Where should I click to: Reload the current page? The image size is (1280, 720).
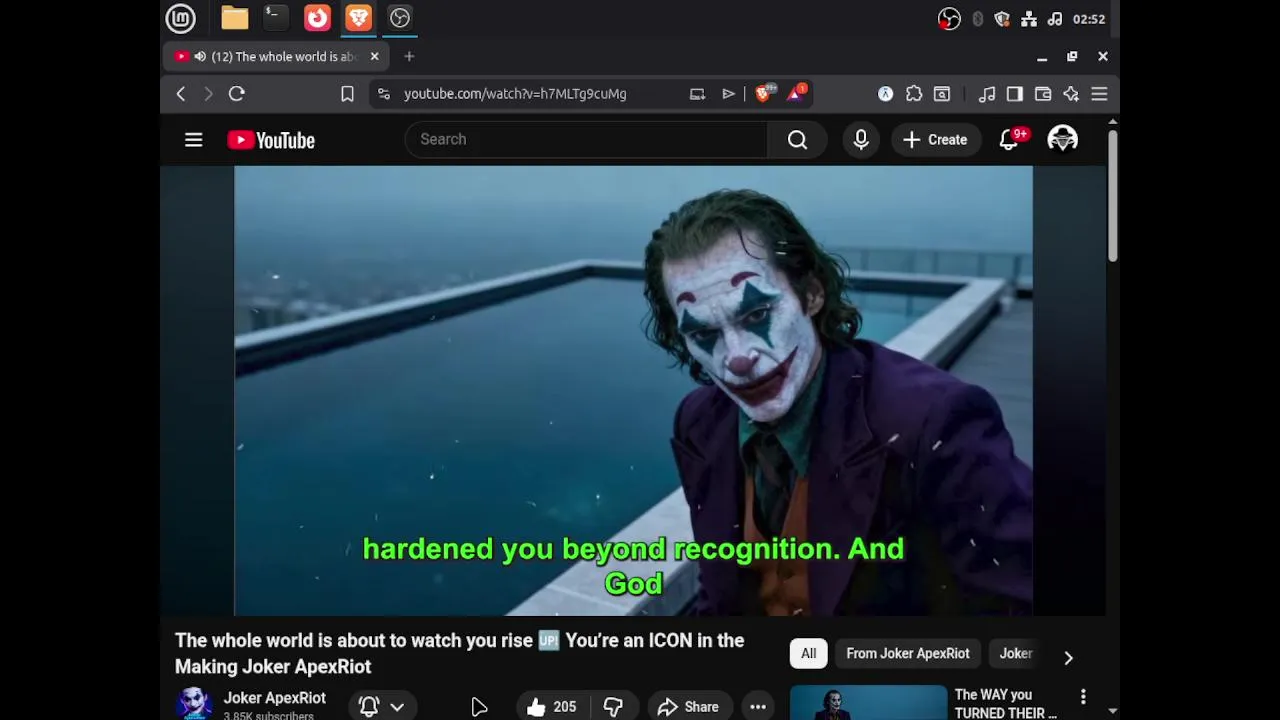point(237,93)
